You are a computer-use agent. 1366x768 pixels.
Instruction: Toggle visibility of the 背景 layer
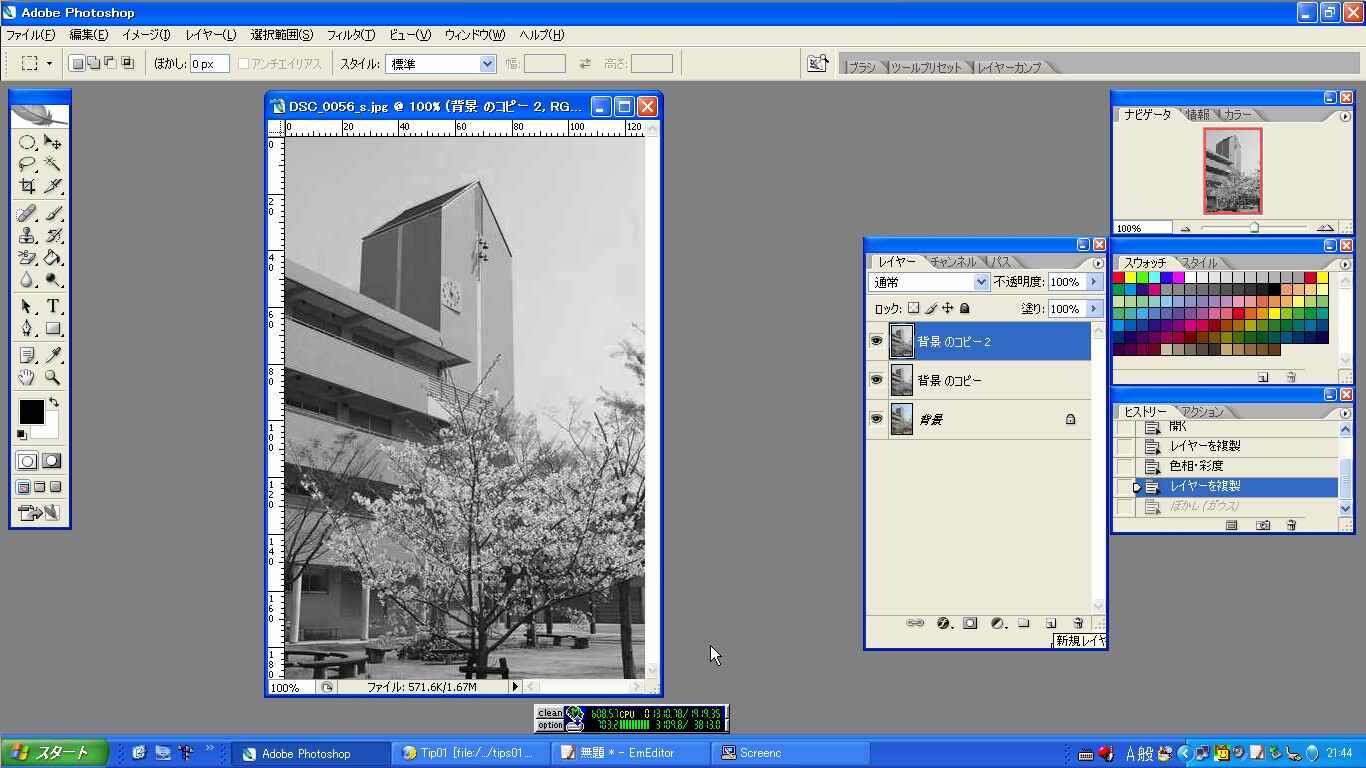point(877,419)
